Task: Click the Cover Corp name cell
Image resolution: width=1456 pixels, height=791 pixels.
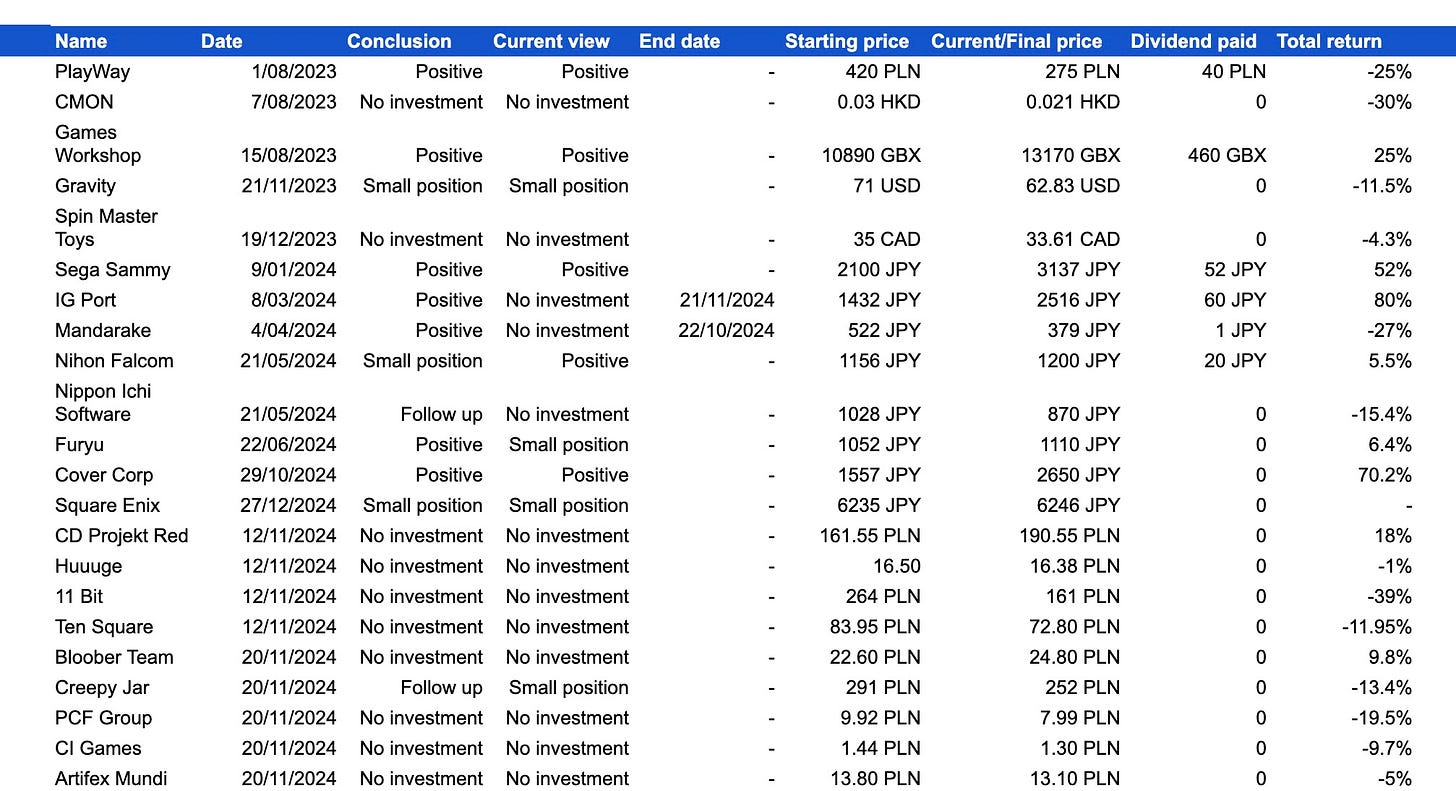Action: [104, 475]
